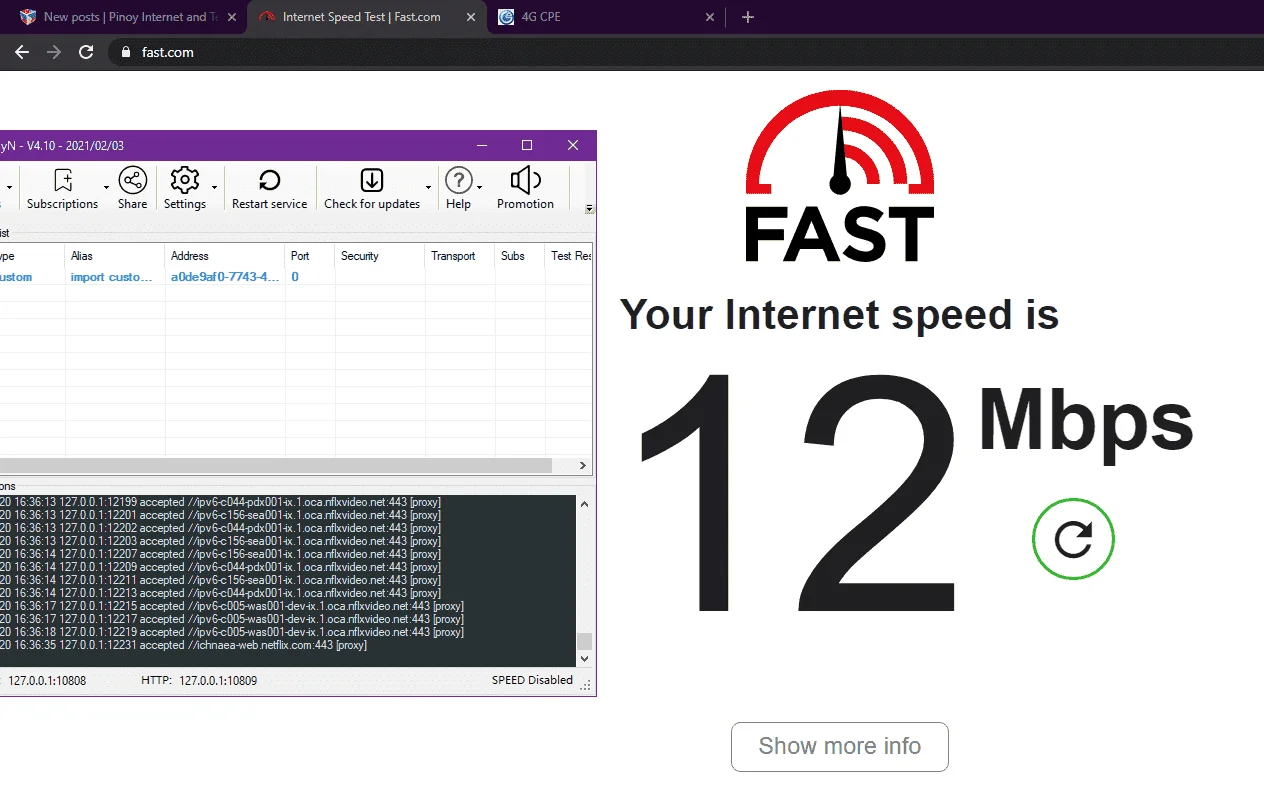Click Restart service in v2rayN
1264x799 pixels.
point(269,189)
